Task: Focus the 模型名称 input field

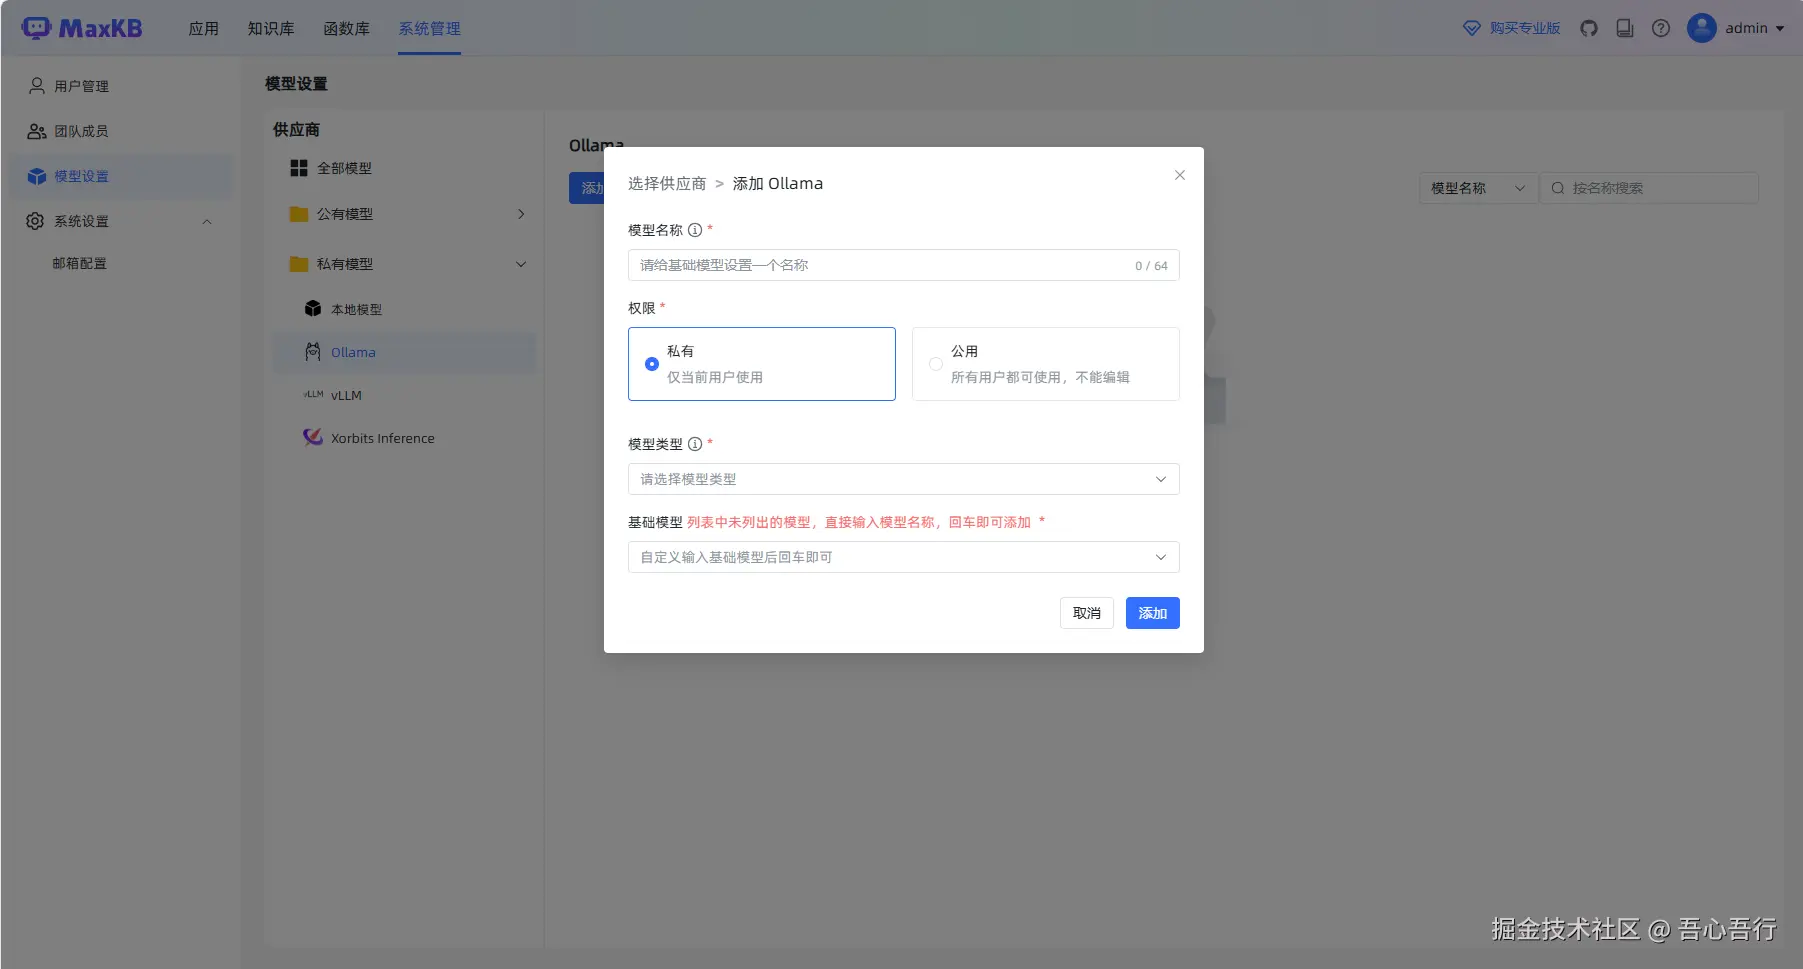Action: 904,265
